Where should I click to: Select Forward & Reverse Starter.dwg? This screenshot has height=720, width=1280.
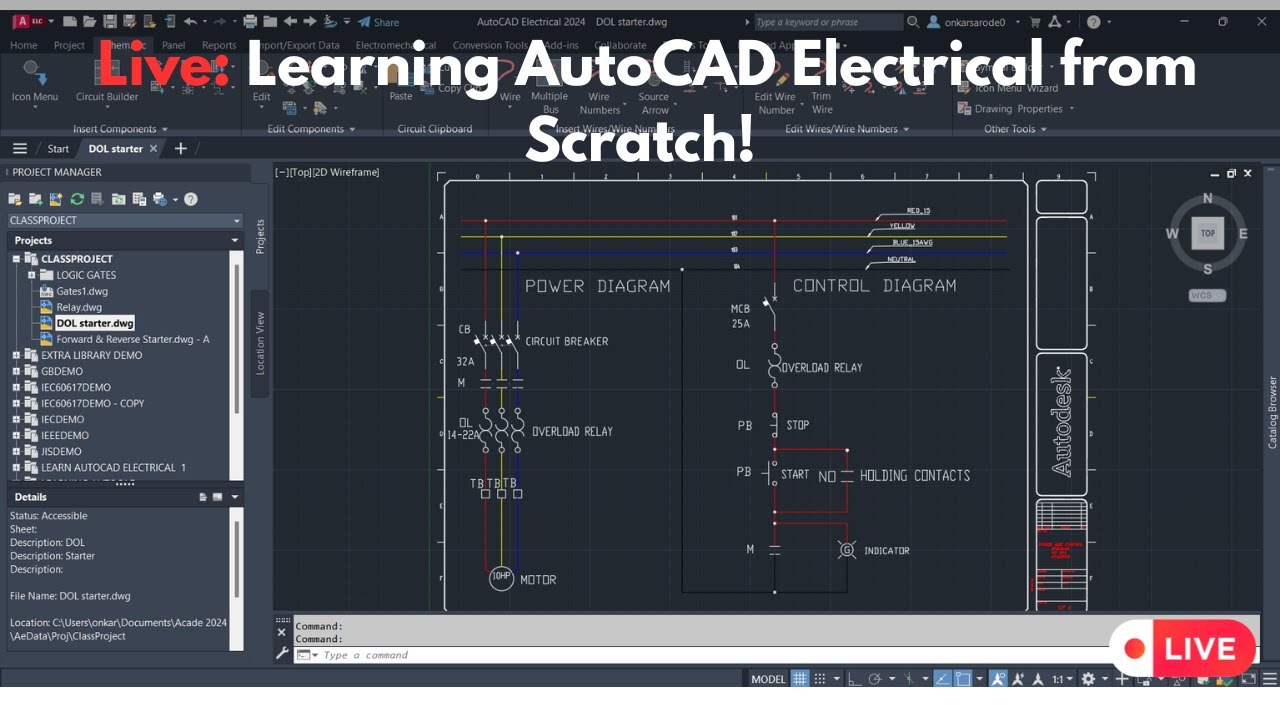pyautogui.click(x=133, y=339)
